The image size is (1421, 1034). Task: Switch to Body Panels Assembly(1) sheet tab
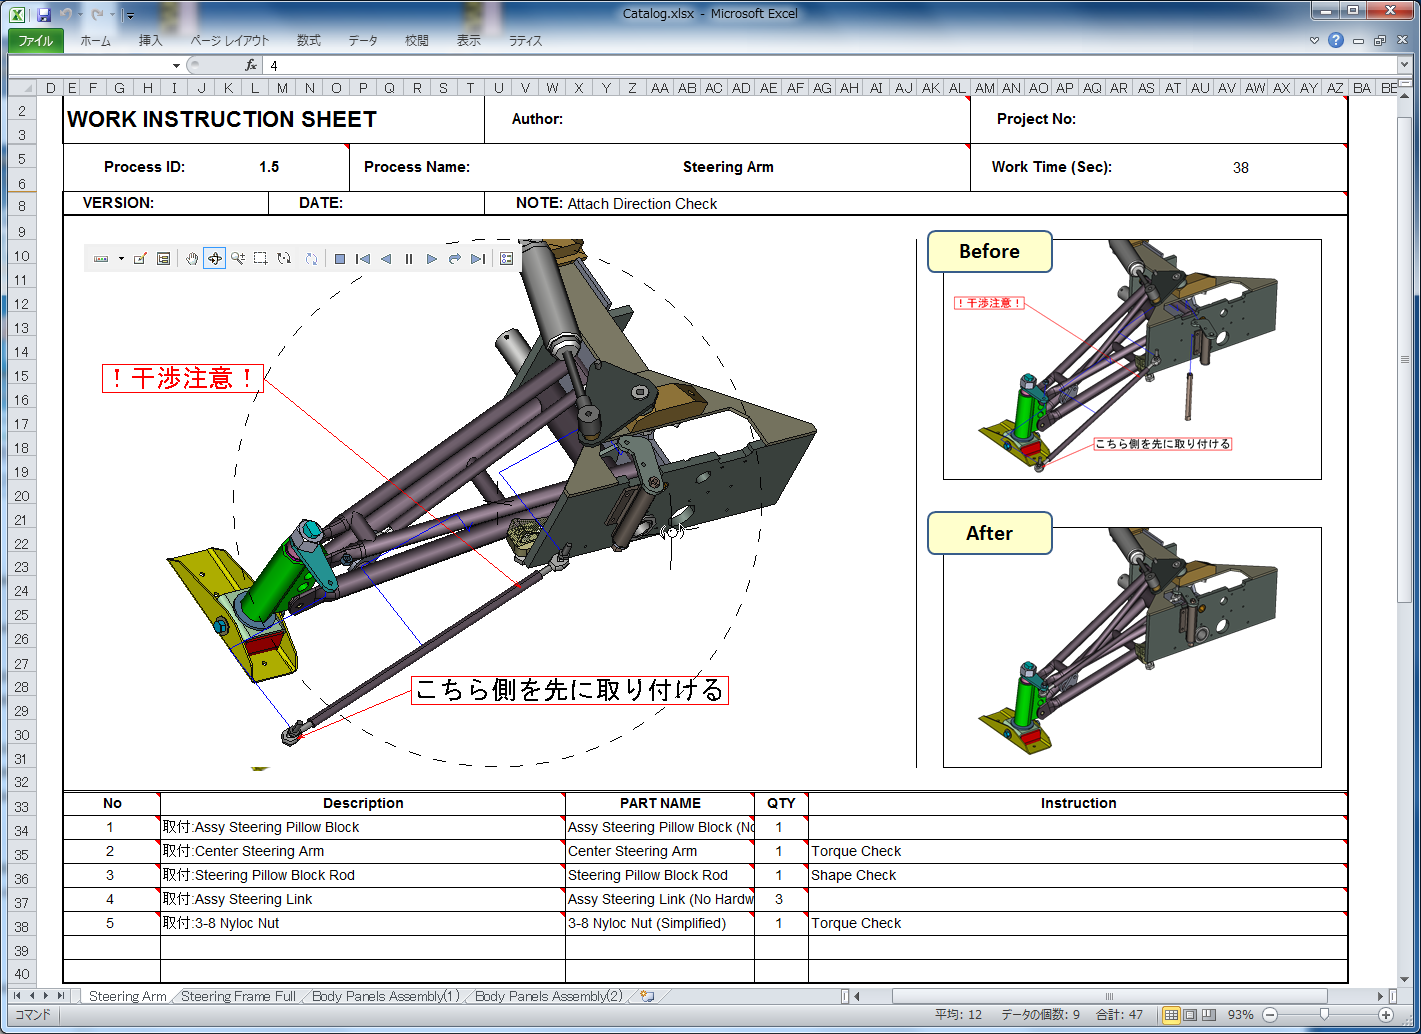pos(385,996)
